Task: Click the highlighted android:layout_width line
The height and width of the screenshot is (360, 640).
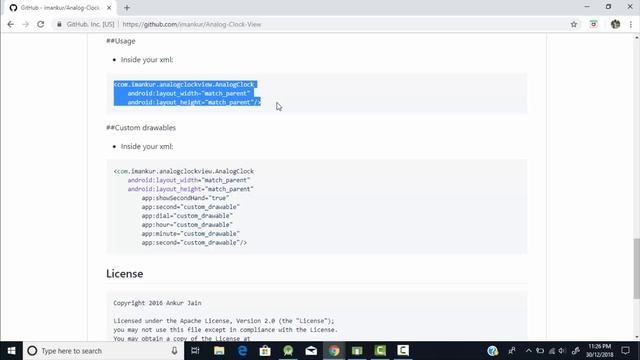Action: pyautogui.click(x=189, y=93)
